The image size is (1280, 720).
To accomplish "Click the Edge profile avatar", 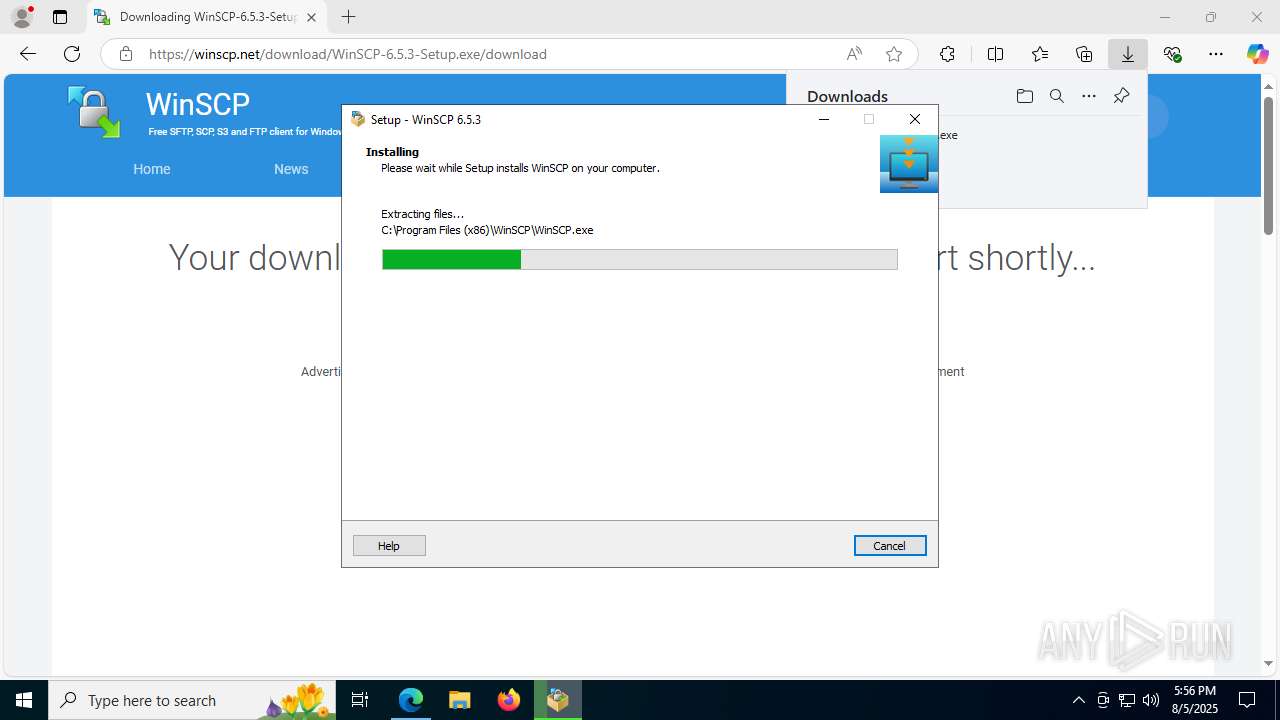I will tap(22, 17).
